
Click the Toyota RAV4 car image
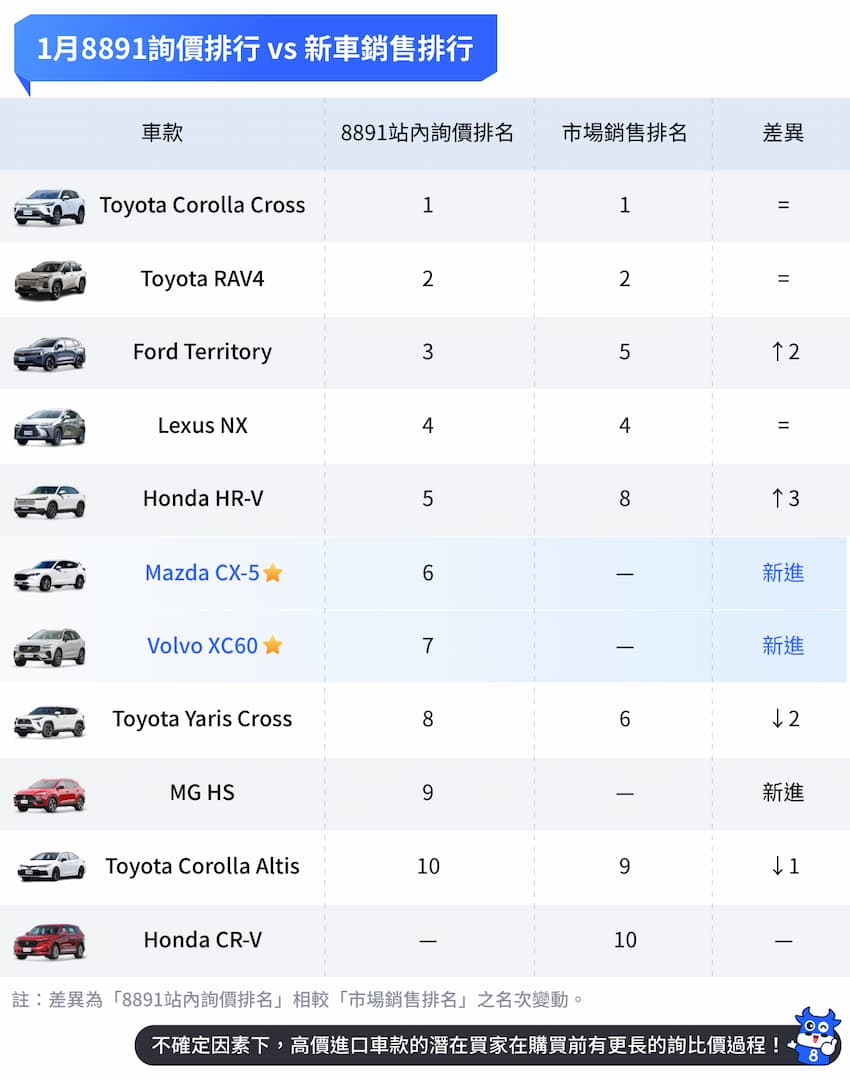tap(49, 280)
